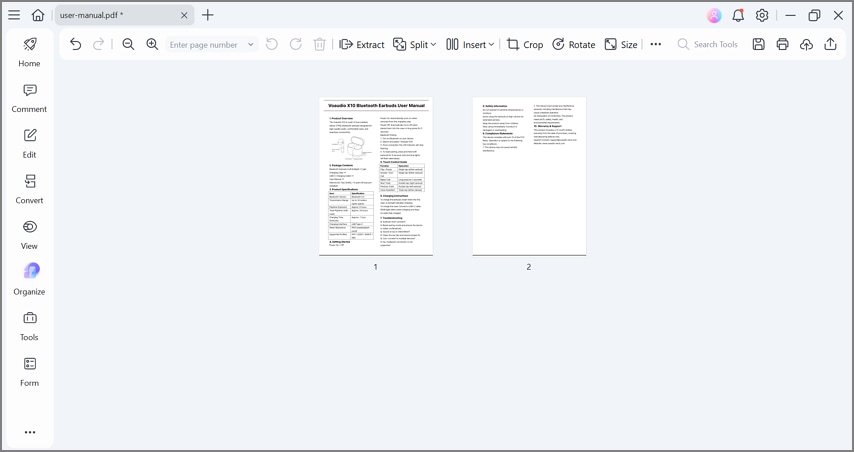Print the document

[782, 45]
